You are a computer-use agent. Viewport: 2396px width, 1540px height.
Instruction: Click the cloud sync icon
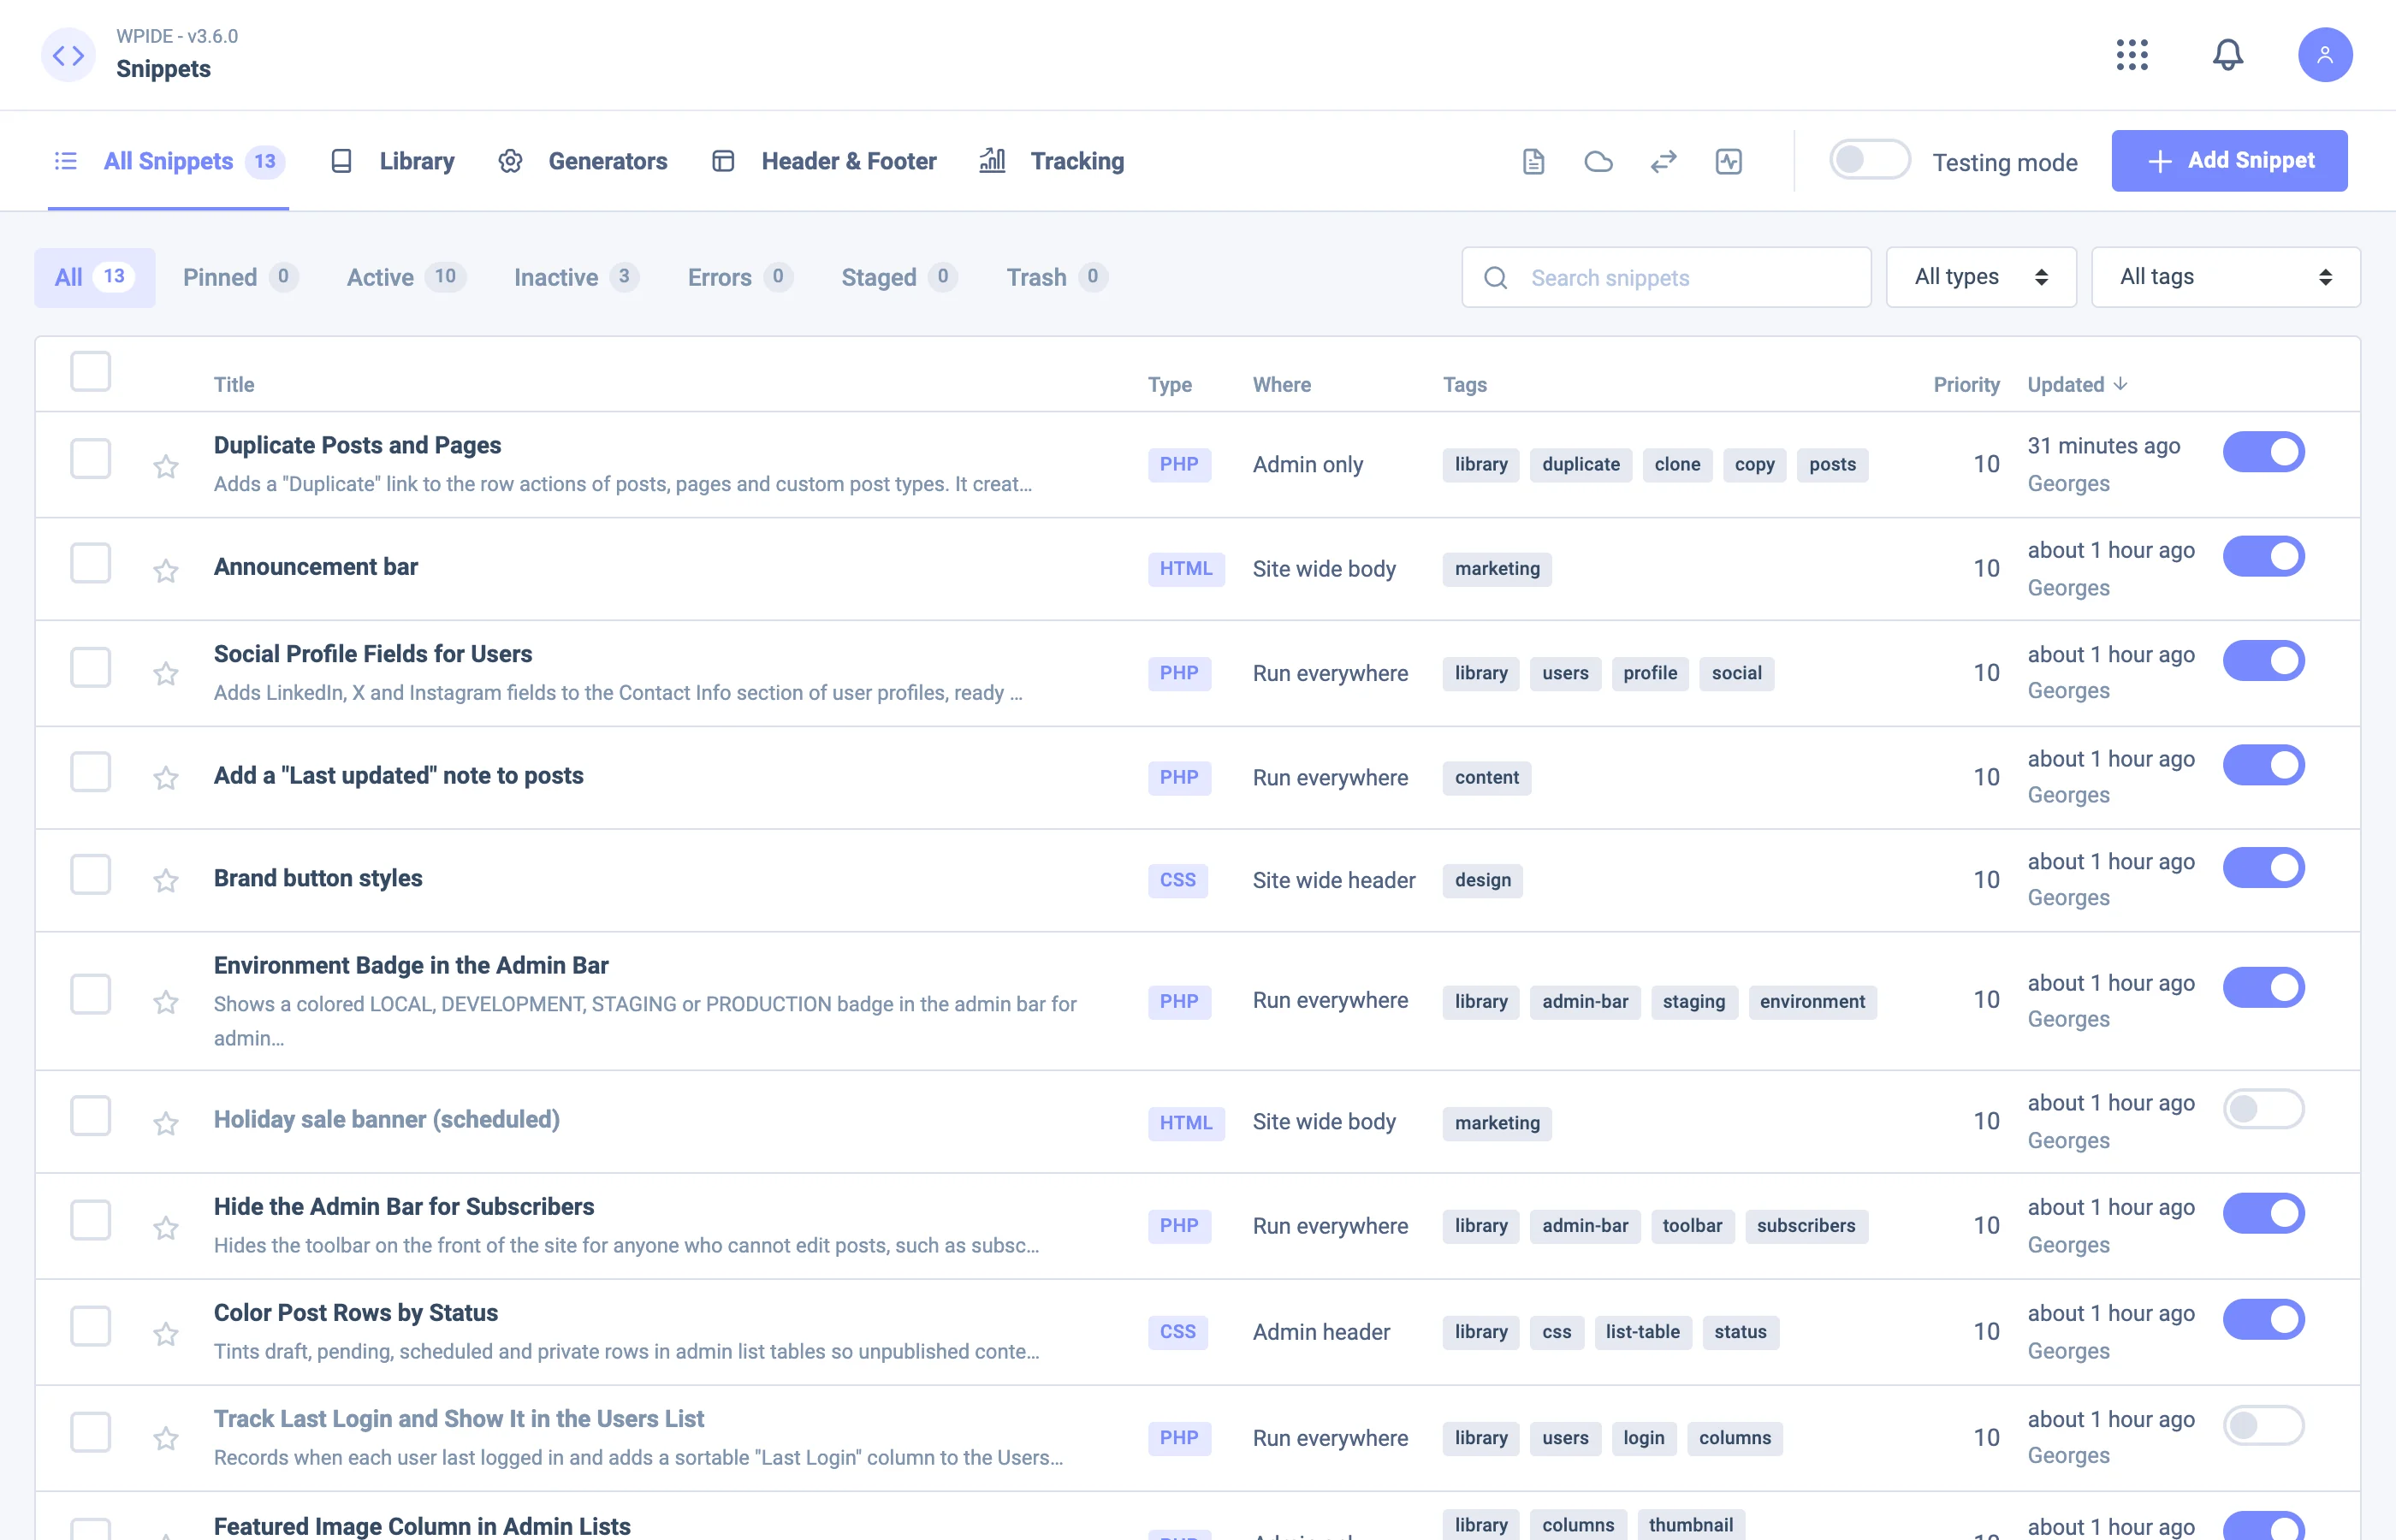coord(1598,161)
